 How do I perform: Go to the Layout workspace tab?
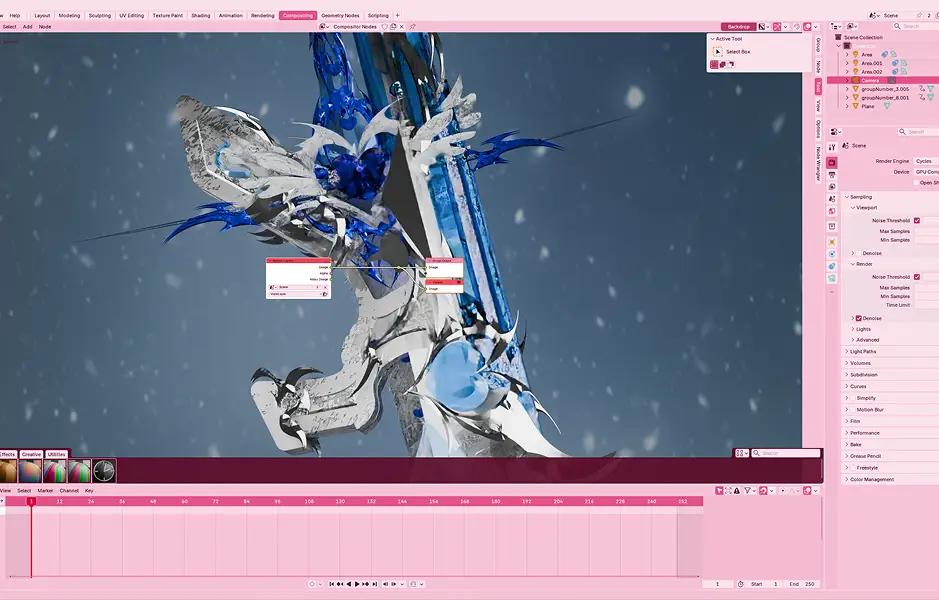[42, 16]
